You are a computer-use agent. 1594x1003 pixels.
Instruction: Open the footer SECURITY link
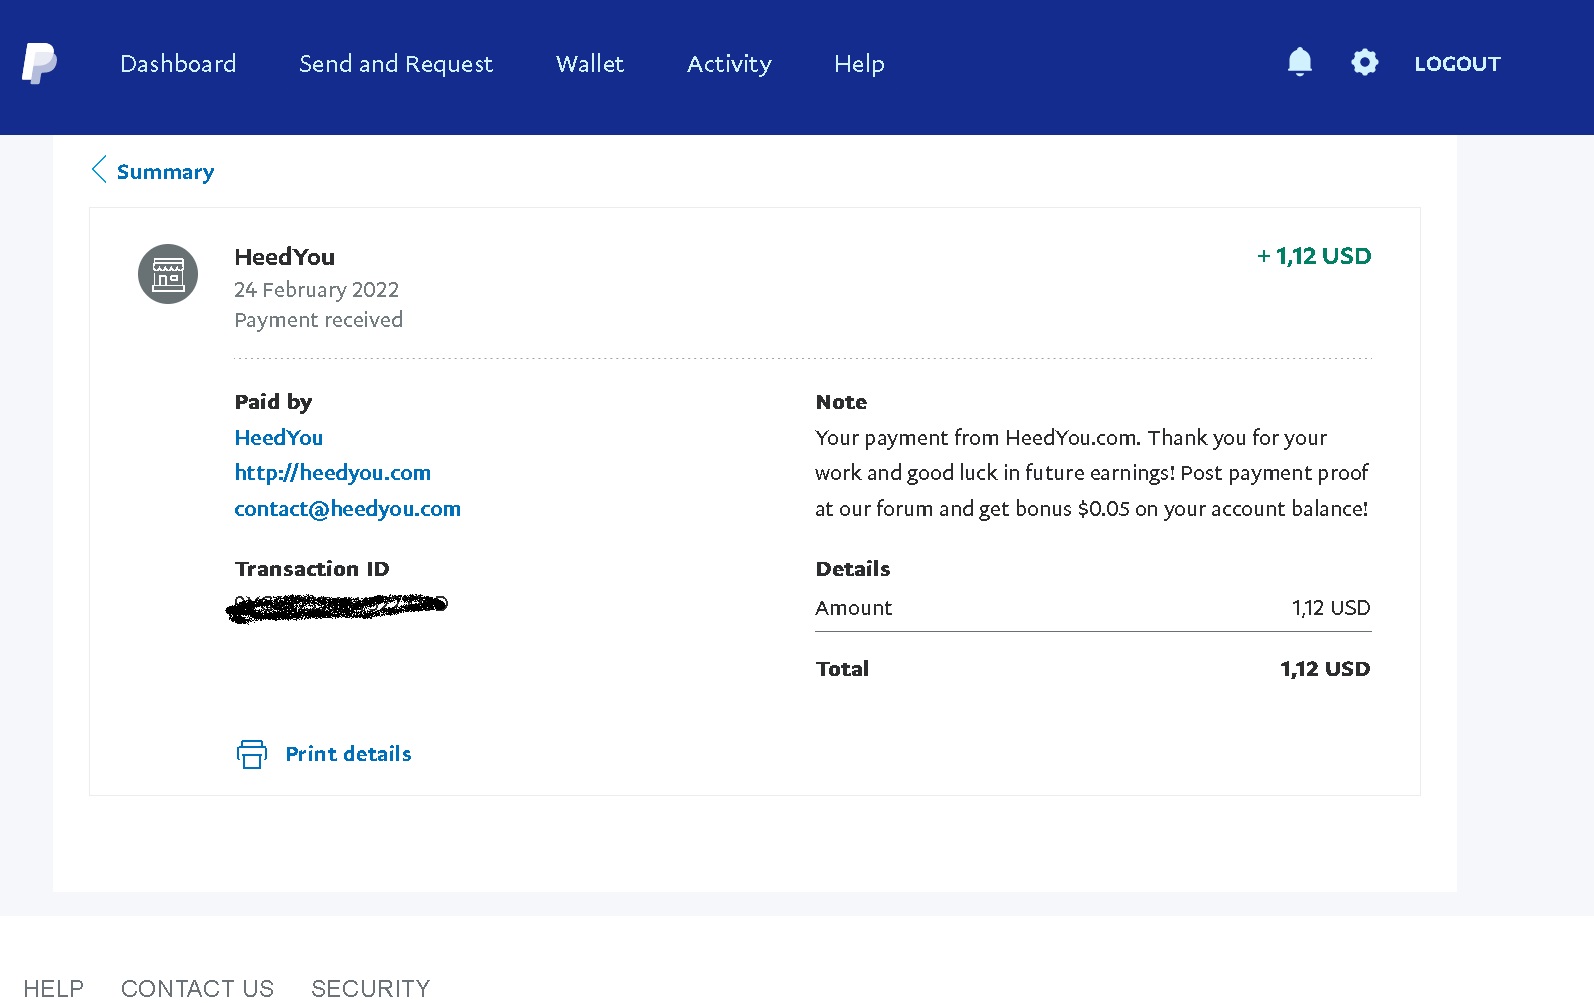[x=370, y=988]
